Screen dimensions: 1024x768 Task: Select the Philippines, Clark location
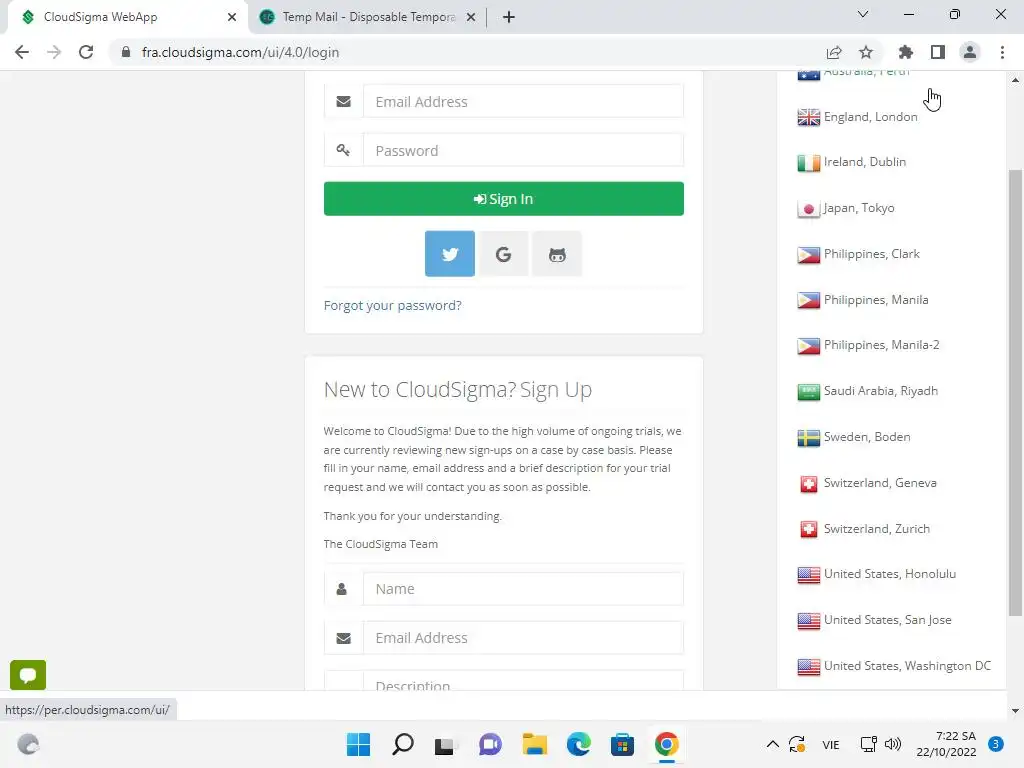coord(872,254)
